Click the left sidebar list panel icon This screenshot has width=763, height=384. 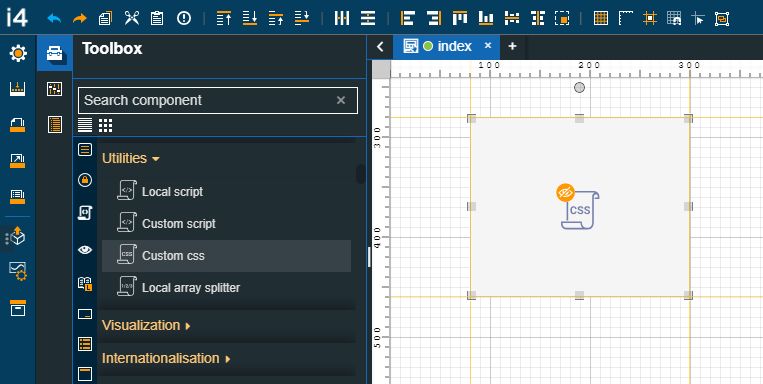point(18,197)
